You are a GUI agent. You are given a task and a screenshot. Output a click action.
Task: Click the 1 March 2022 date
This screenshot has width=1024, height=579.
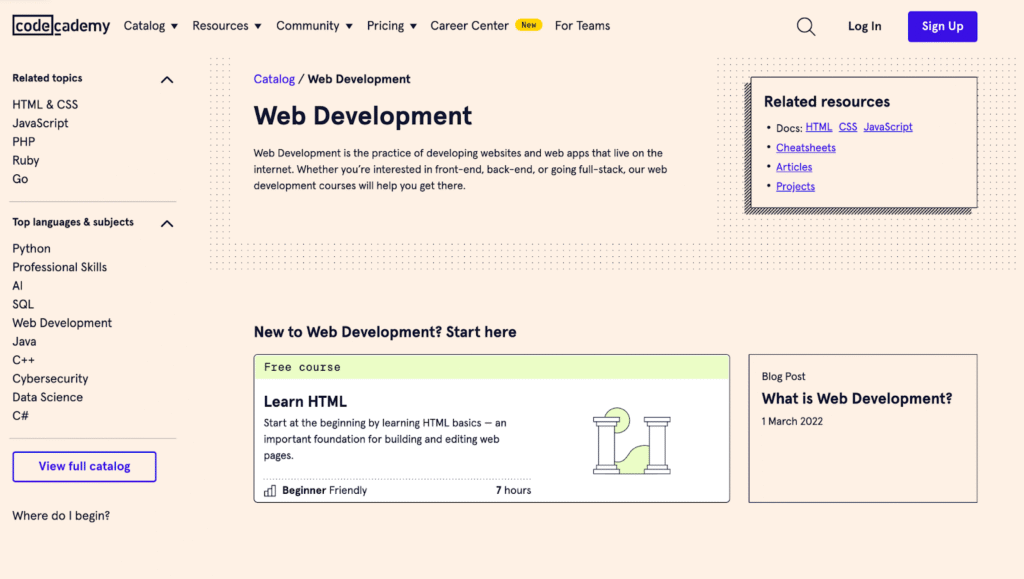click(792, 422)
